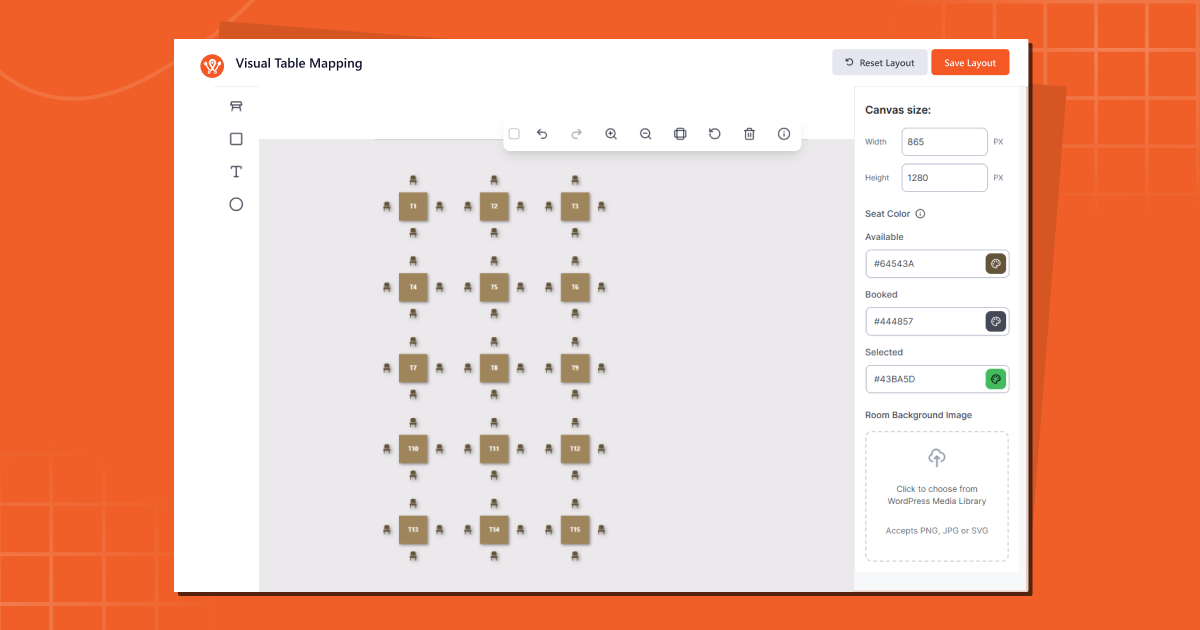Delete selected element with trash icon
The width and height of the screenshot is (1200, 630).
749,133
